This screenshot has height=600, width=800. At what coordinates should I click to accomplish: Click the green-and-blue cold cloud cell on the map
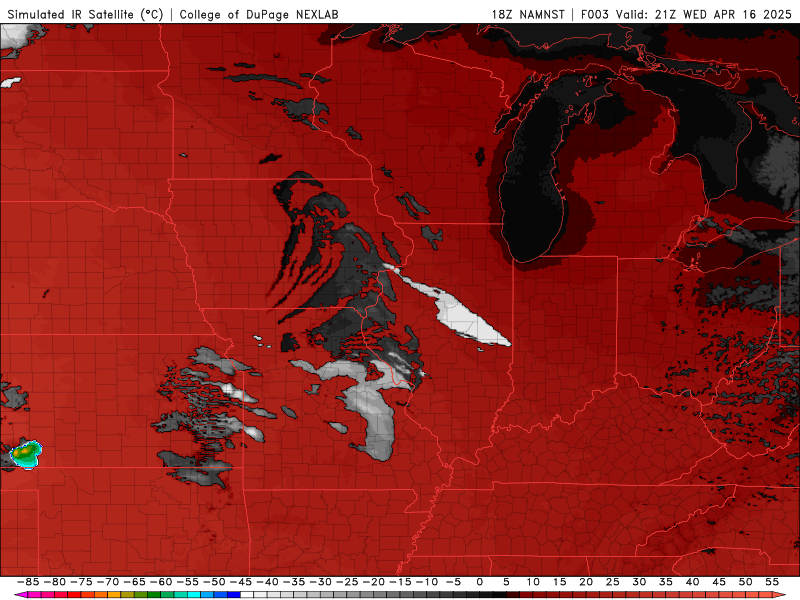[27, 453]
